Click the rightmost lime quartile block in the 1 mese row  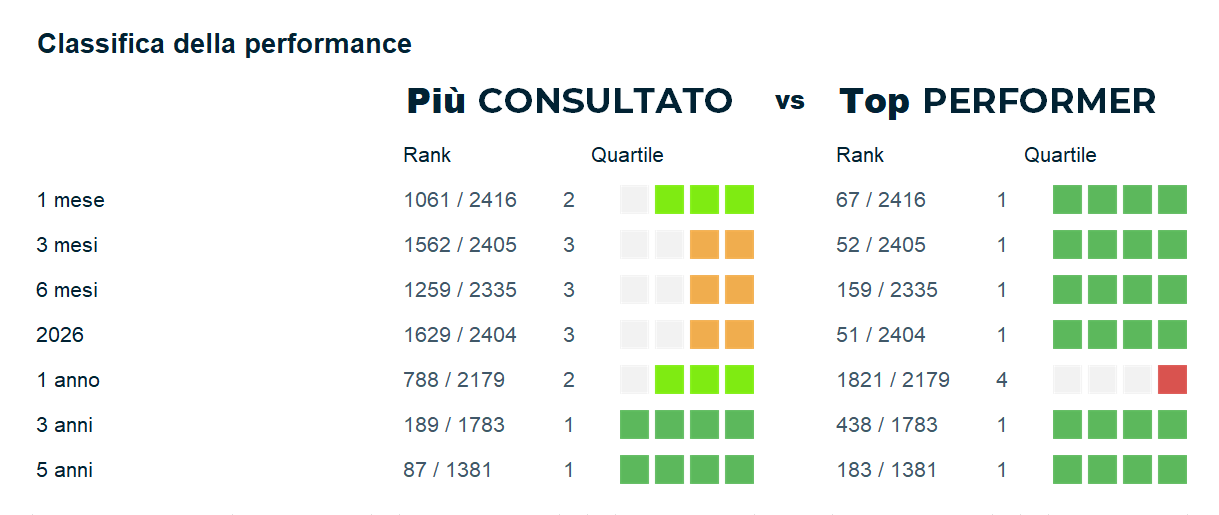tap(739, 200)
